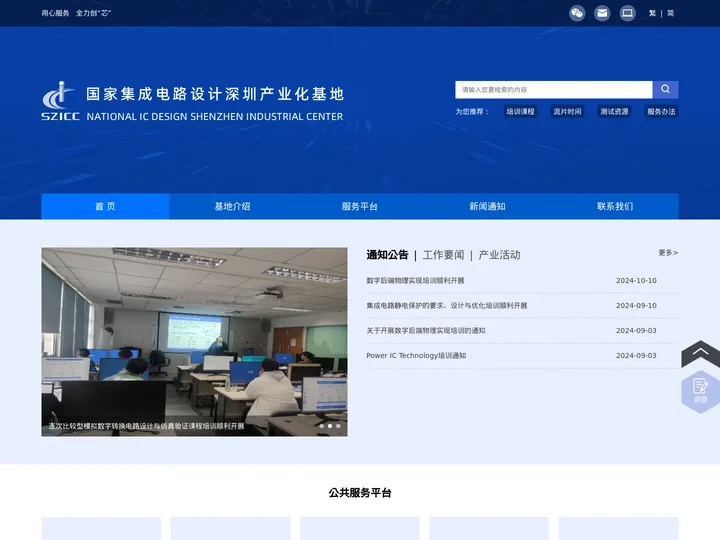Click the slogan 用心服务 全力创芯
This screenshot has height=540, width=720.
pyautogui.click(x=76, y=13)
